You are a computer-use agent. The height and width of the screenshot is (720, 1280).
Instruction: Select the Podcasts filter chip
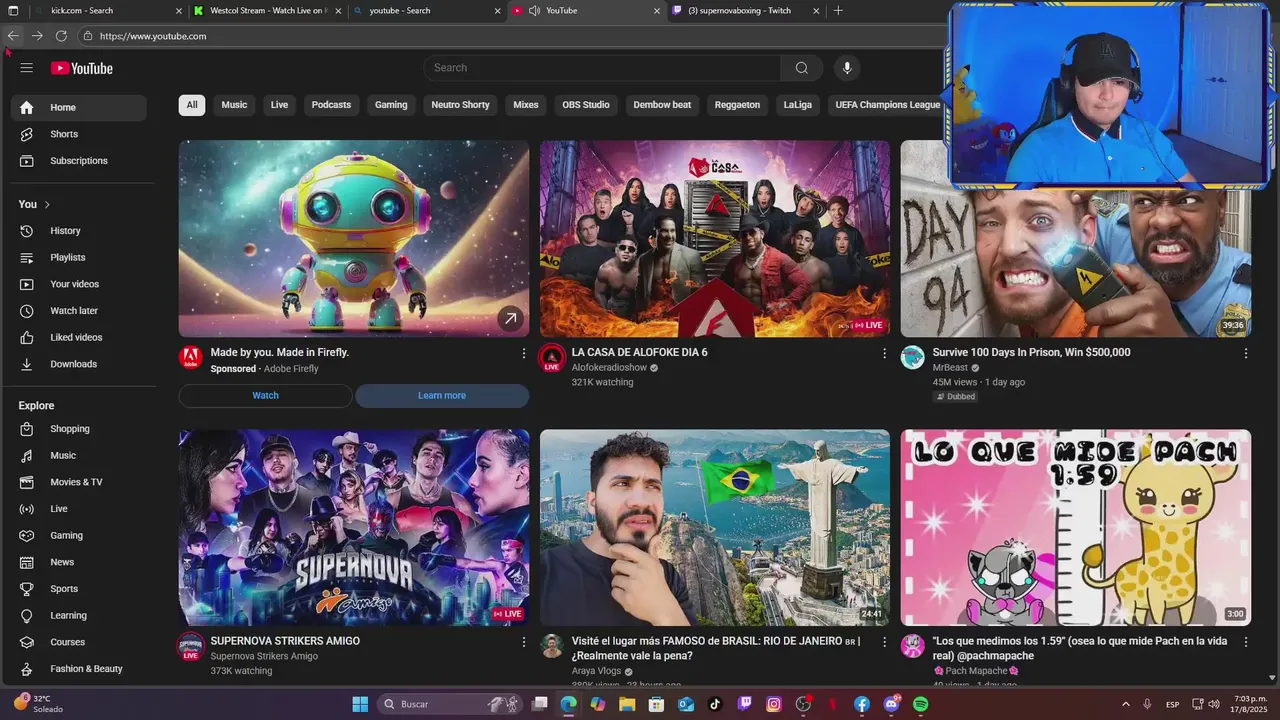[x=331, y=105]
